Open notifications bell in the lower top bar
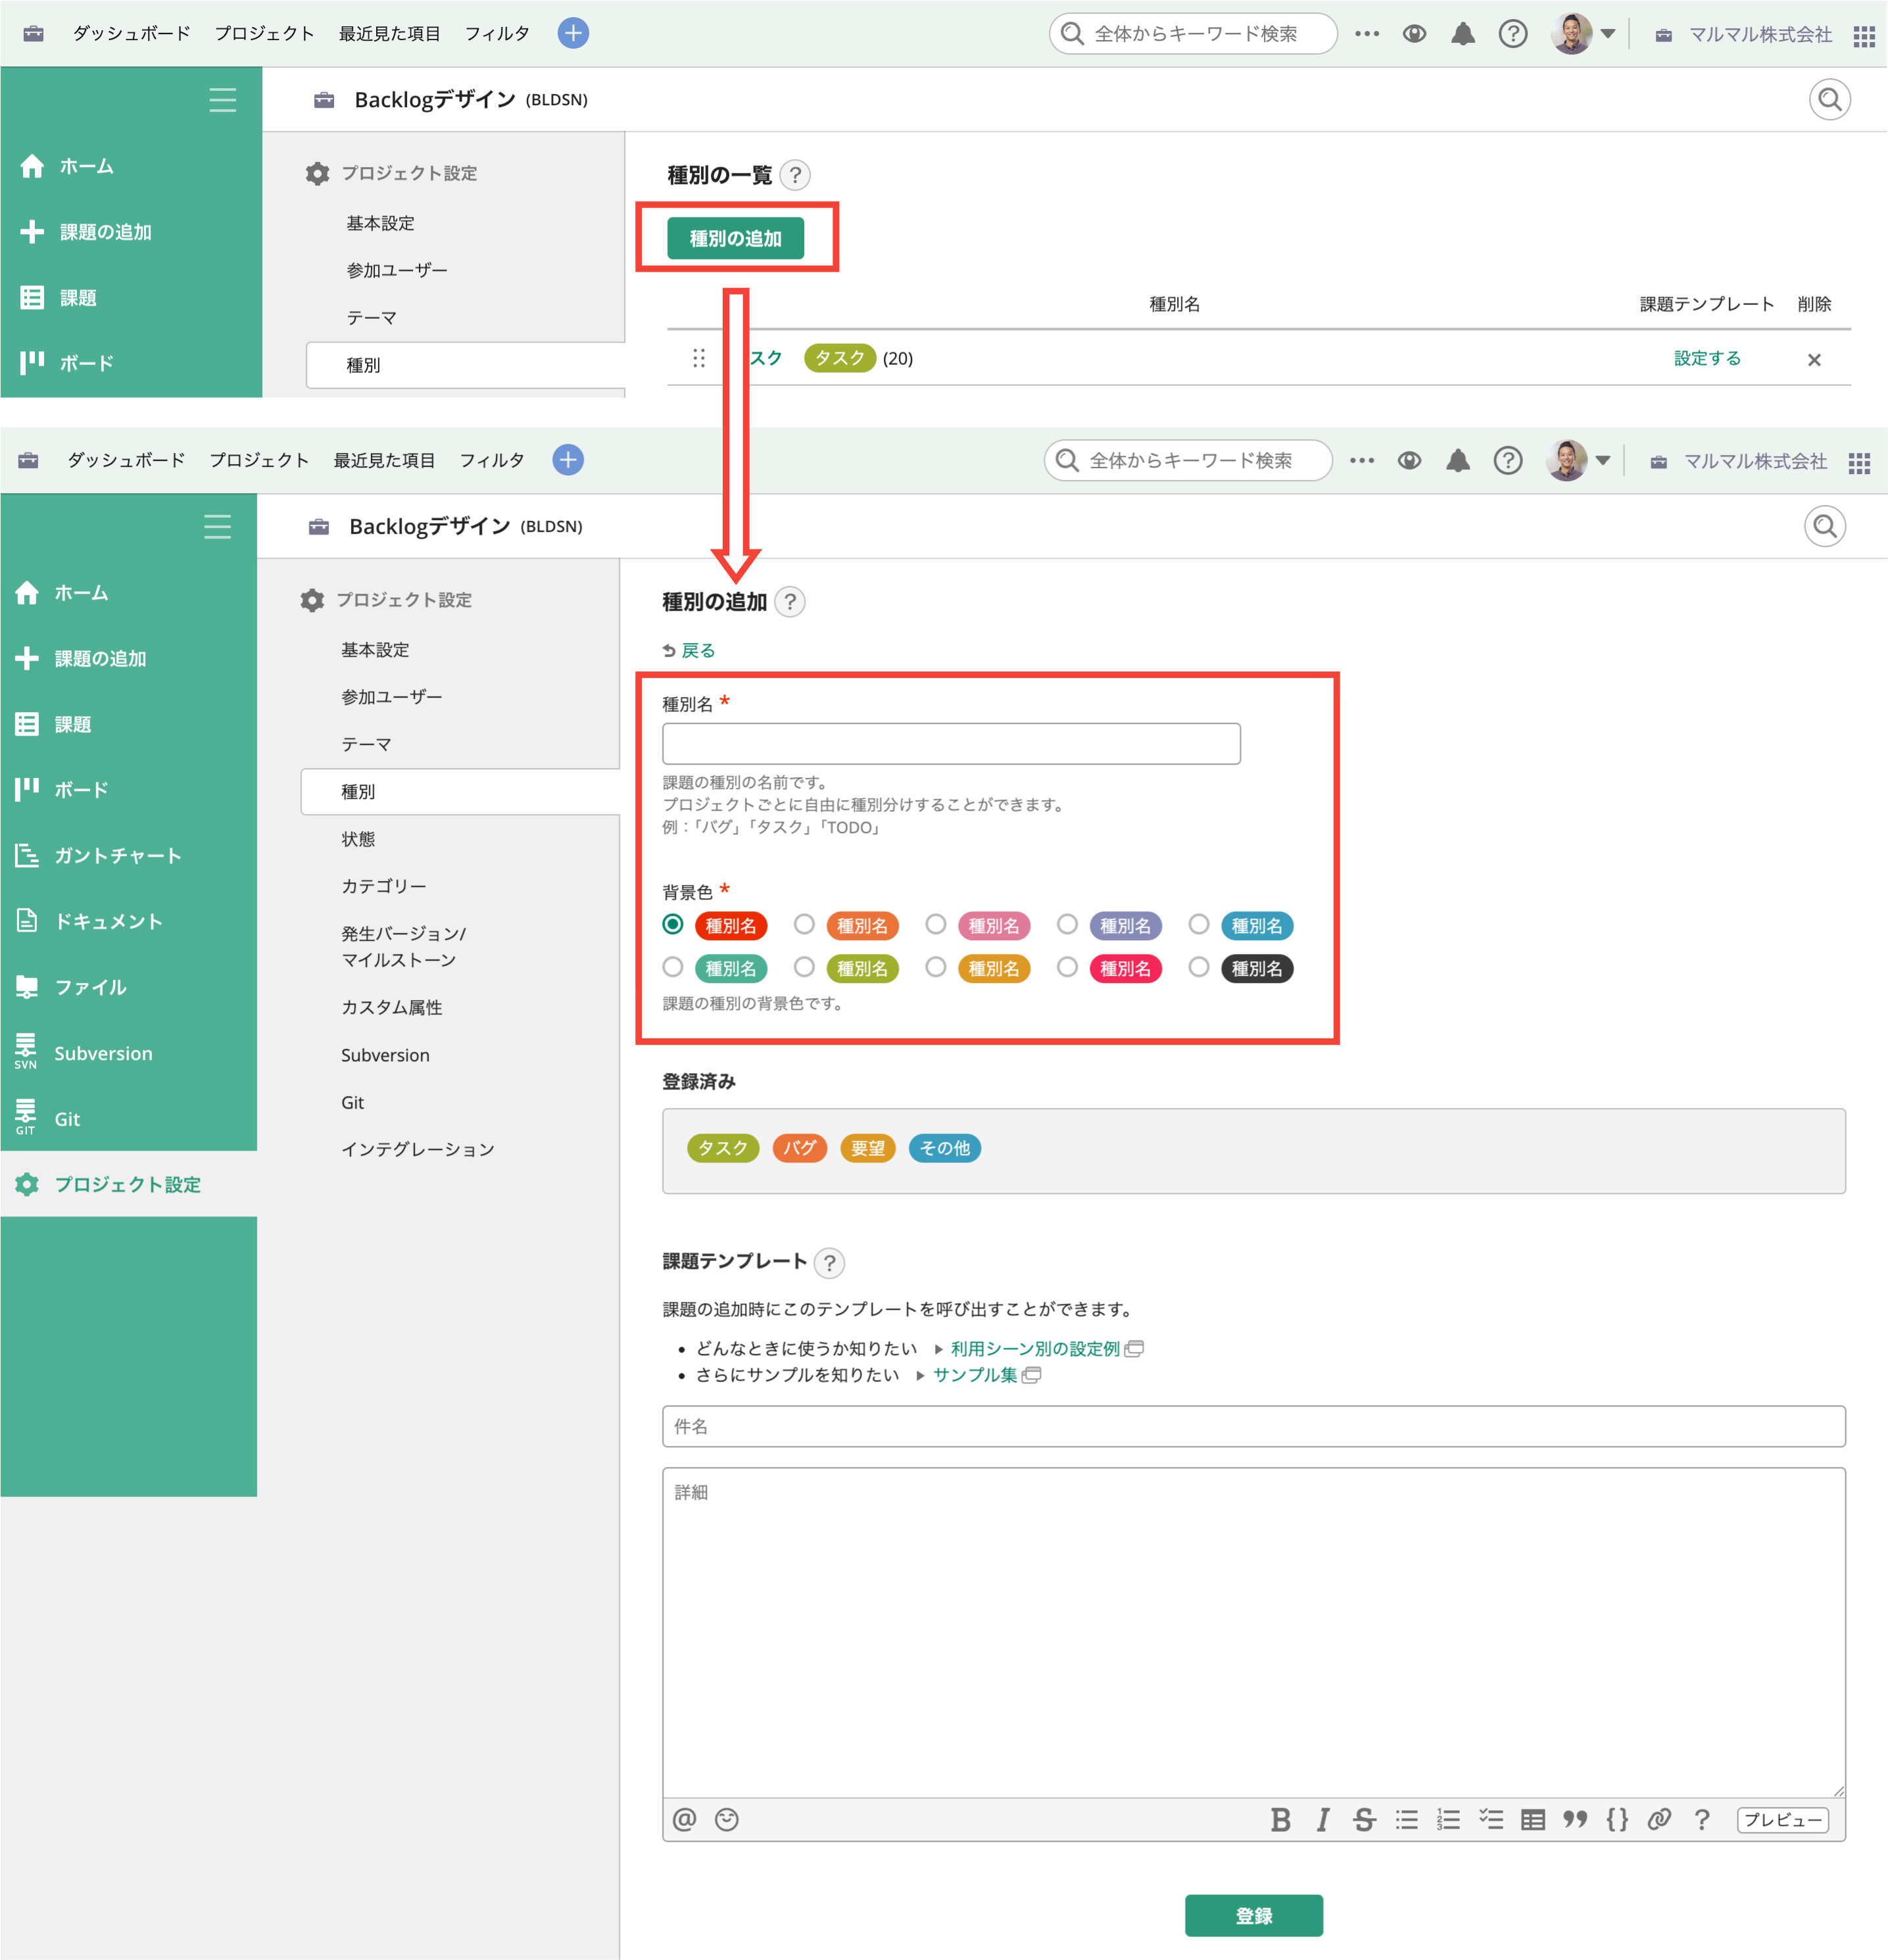Image resolution: width=1888 pixels, height=1960 pixels. point(1458,460)
